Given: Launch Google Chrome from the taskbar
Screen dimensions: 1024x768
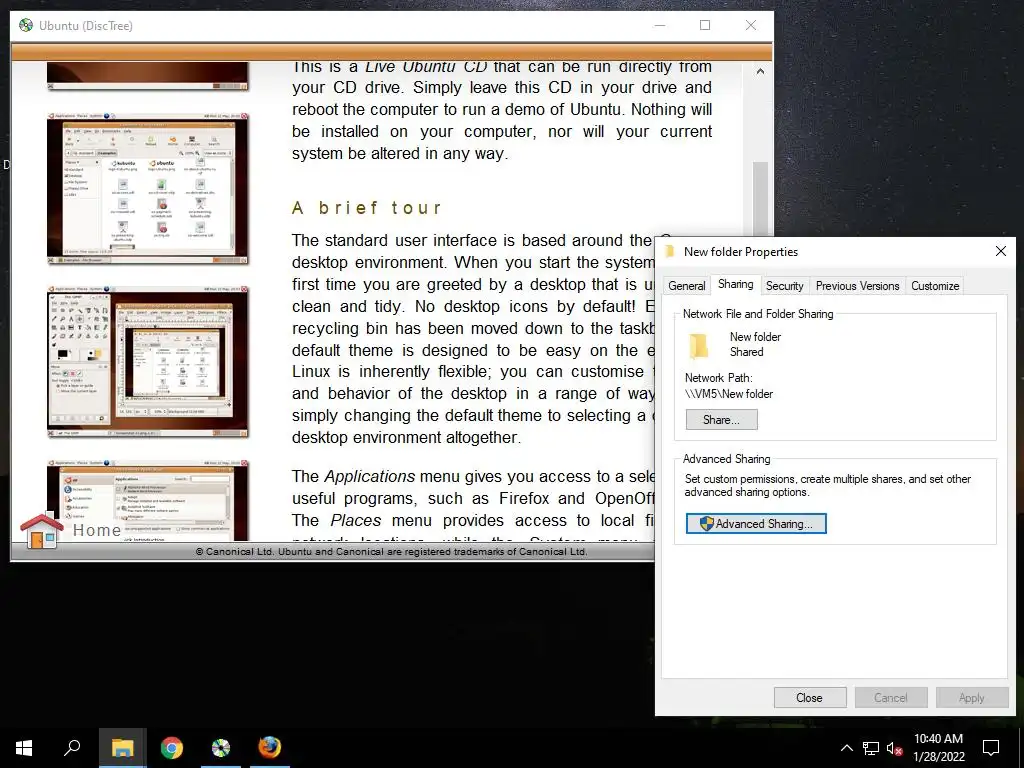Looking at the screenshot, I should tap(172, 748).
